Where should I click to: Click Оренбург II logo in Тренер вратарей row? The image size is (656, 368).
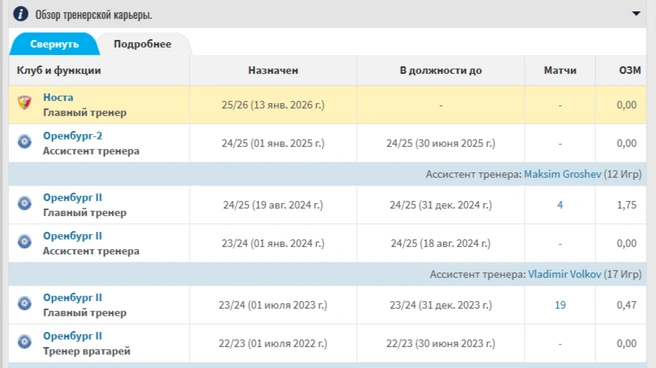coord(24,342)
